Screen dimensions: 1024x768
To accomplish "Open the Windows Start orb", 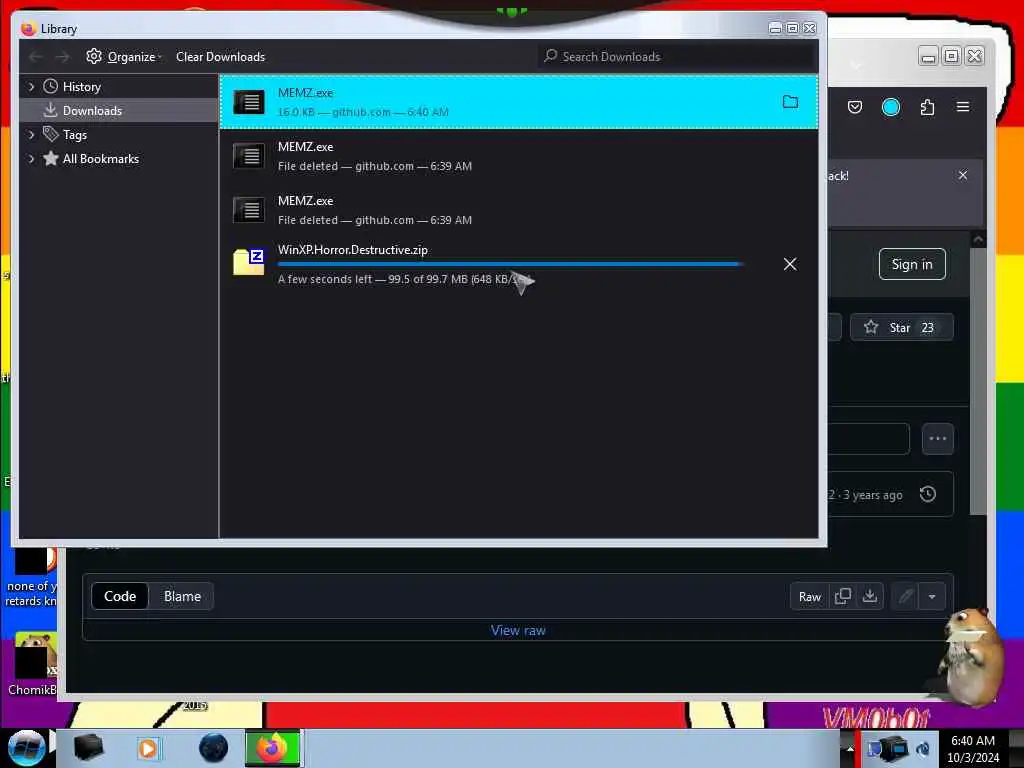I will [x=26, y=748].
